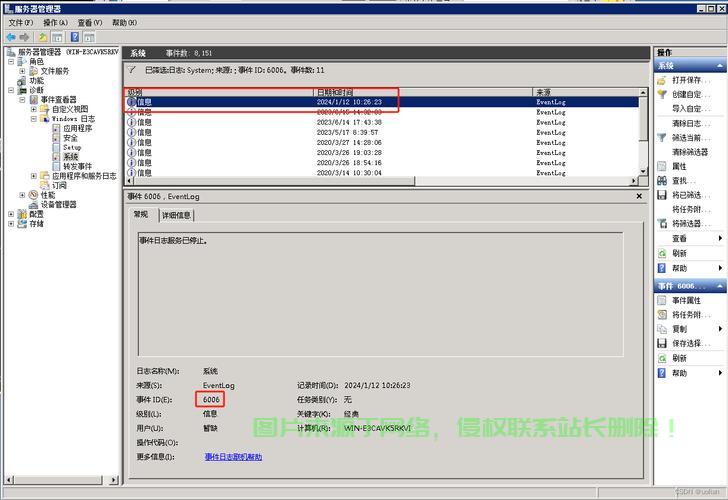
Task: Click the blue help toolbar icon
Action: pyautogui.click(x=74, y=37)
